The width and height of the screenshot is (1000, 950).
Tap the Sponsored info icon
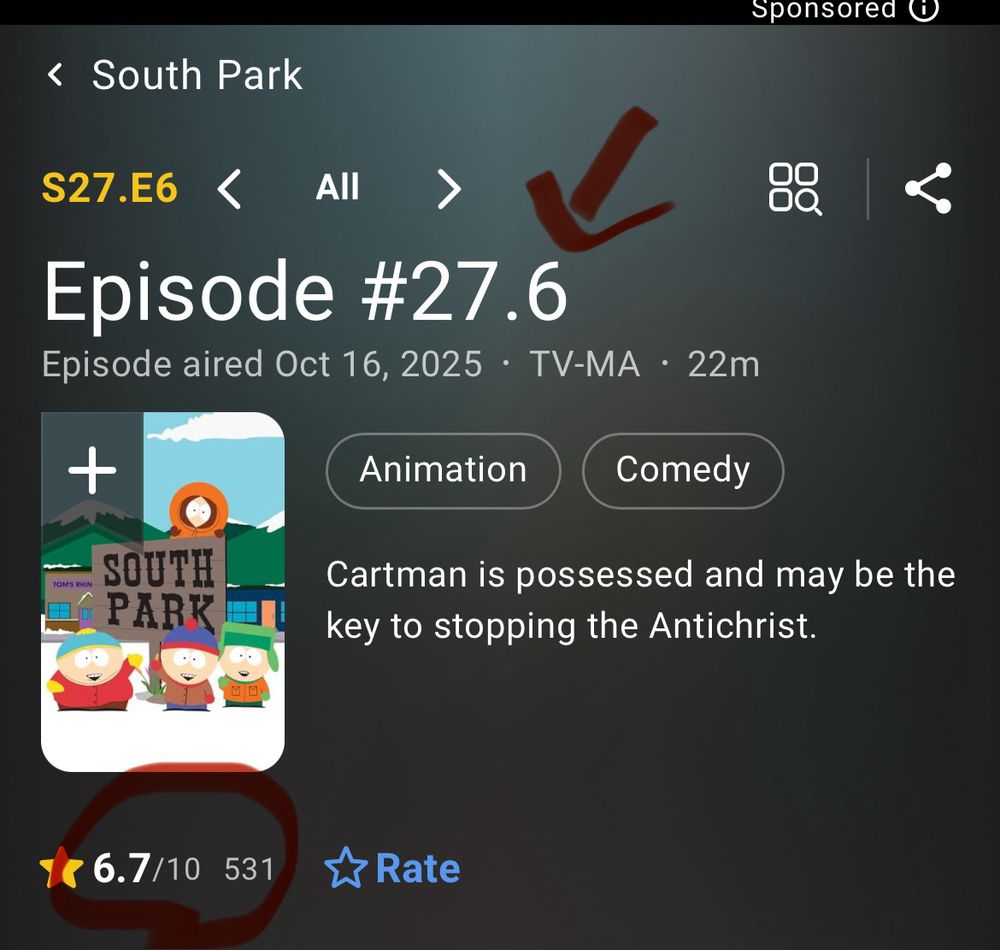pyautogui.click(x=924, y=10)
